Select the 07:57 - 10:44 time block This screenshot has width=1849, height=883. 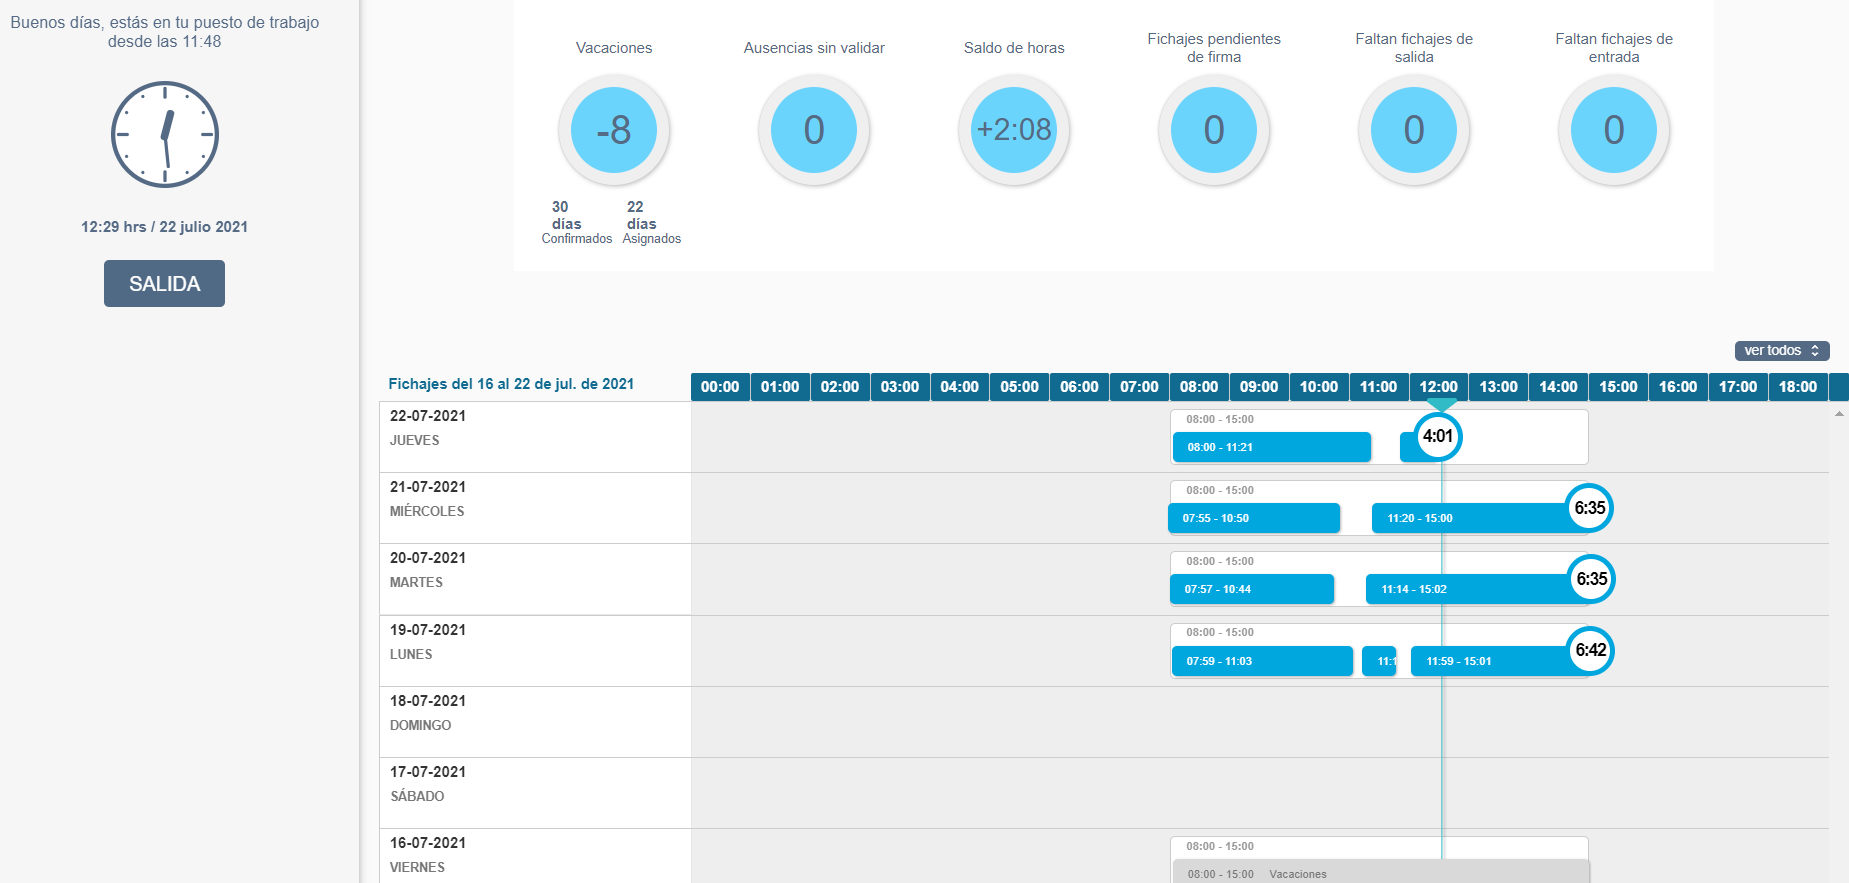1252,589
